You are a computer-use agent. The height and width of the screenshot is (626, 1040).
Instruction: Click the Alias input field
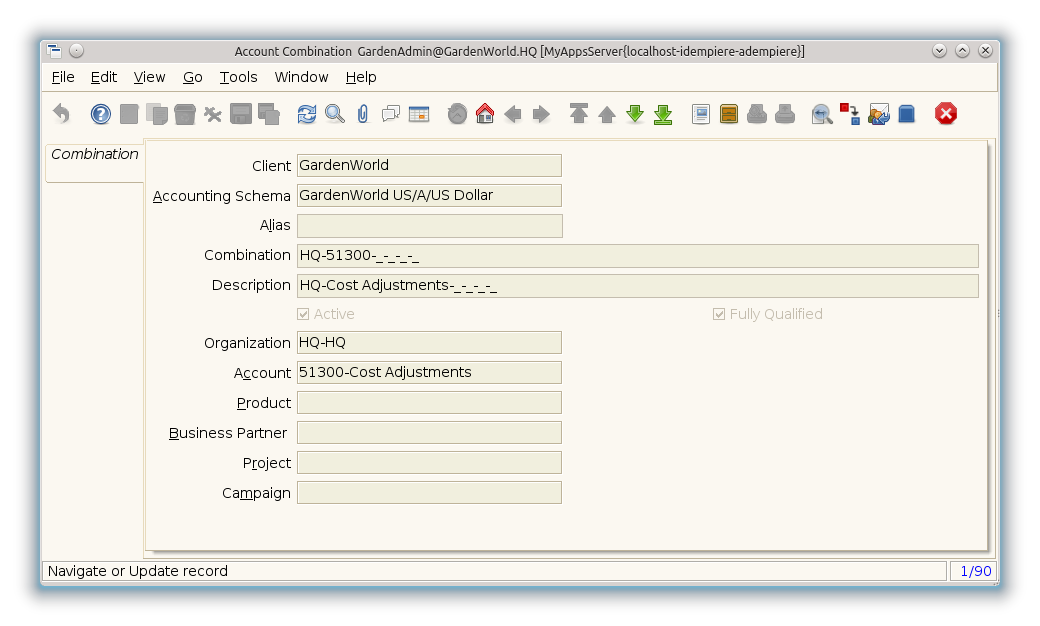pyautogui.click(x=429, y=226)
